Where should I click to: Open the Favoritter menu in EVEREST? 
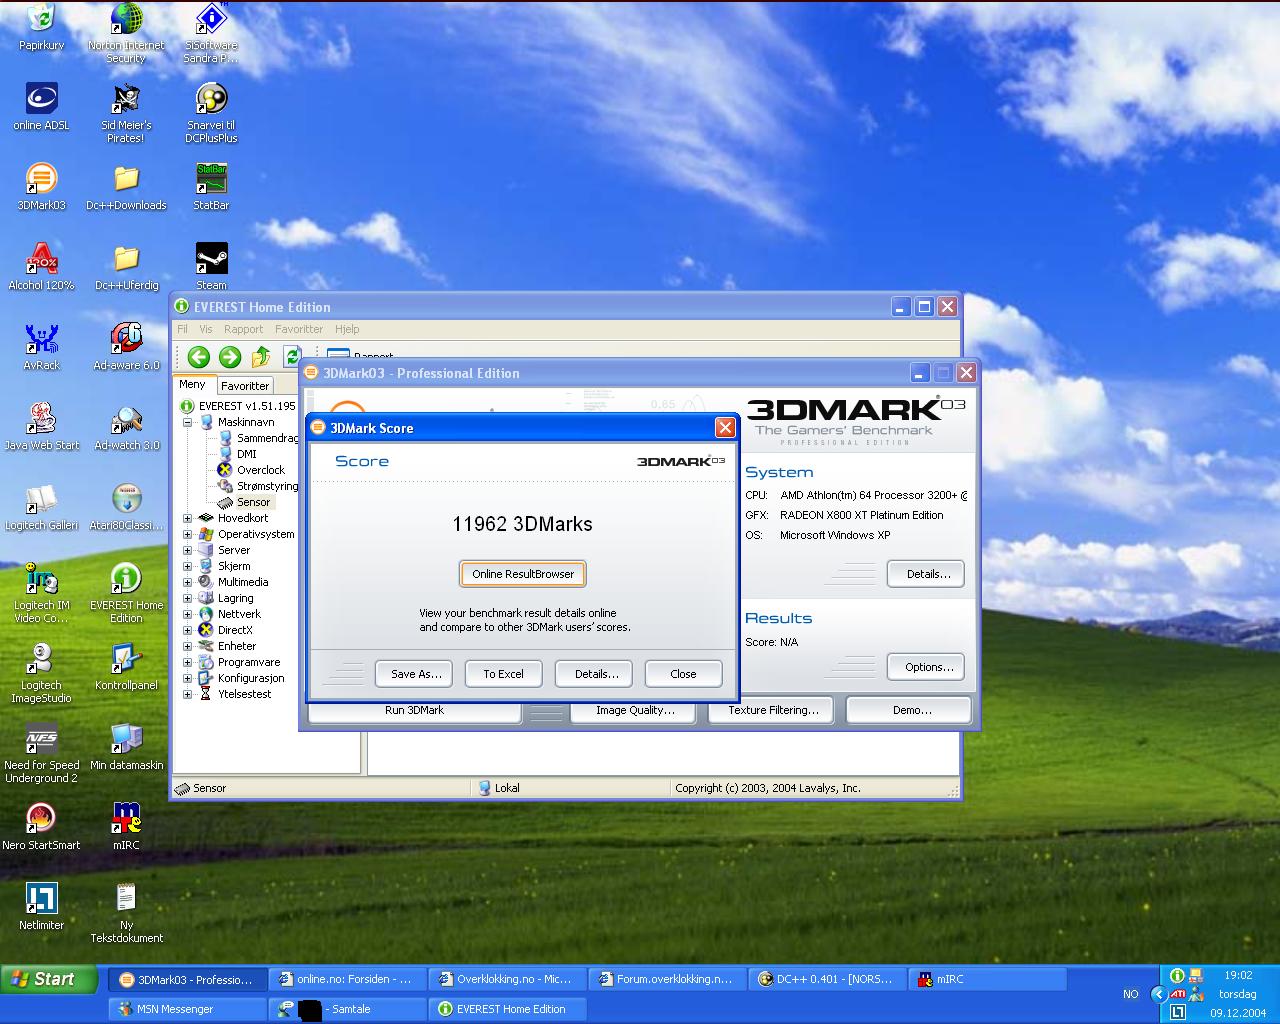pos(299,329)
